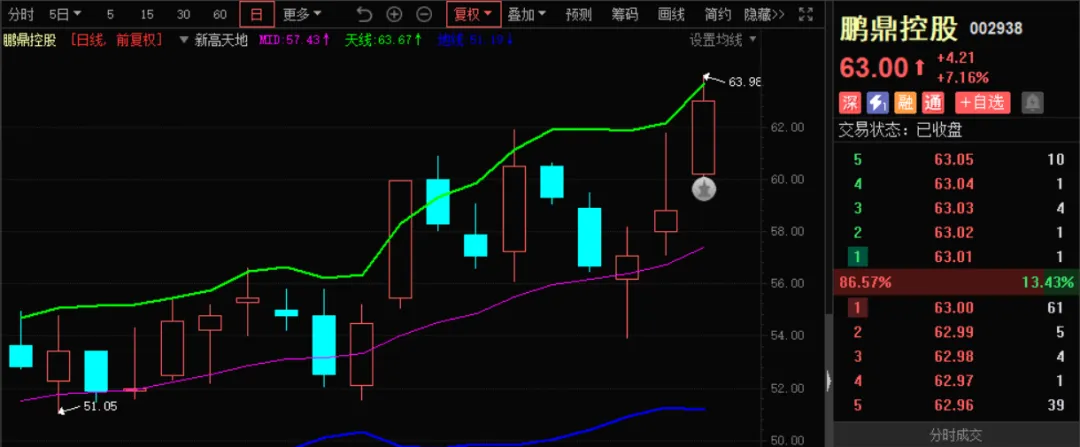Select the sell 1 price 63.01
Viewport: 1080px width, 447px height.
pyautogui.click(x=954, y=257)
